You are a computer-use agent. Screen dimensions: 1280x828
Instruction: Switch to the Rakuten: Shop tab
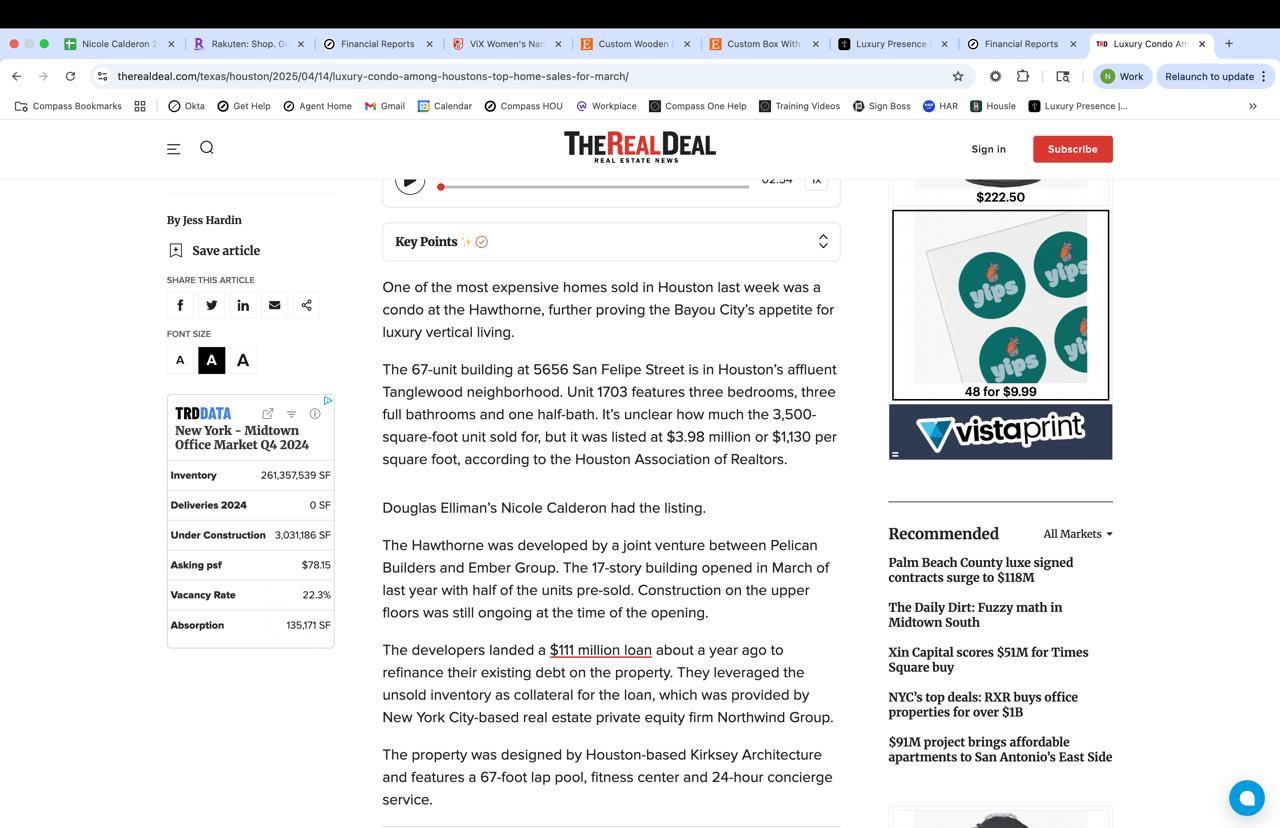click(x=247, y=44)
